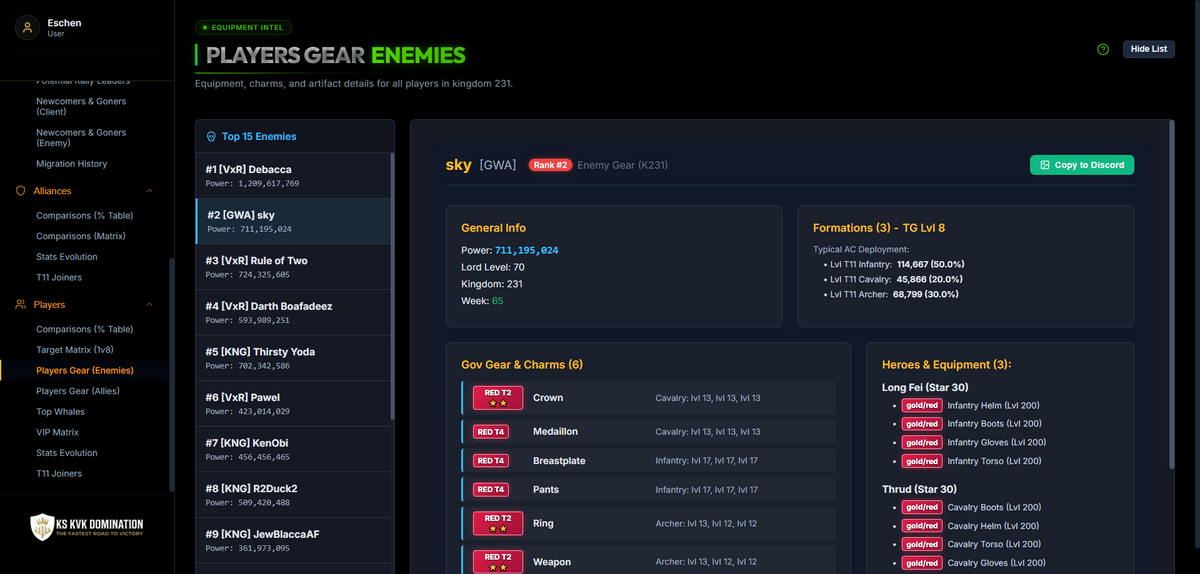Click the Eschen user avatar icon
The image size is (1200, 574).
click(27, 27)
